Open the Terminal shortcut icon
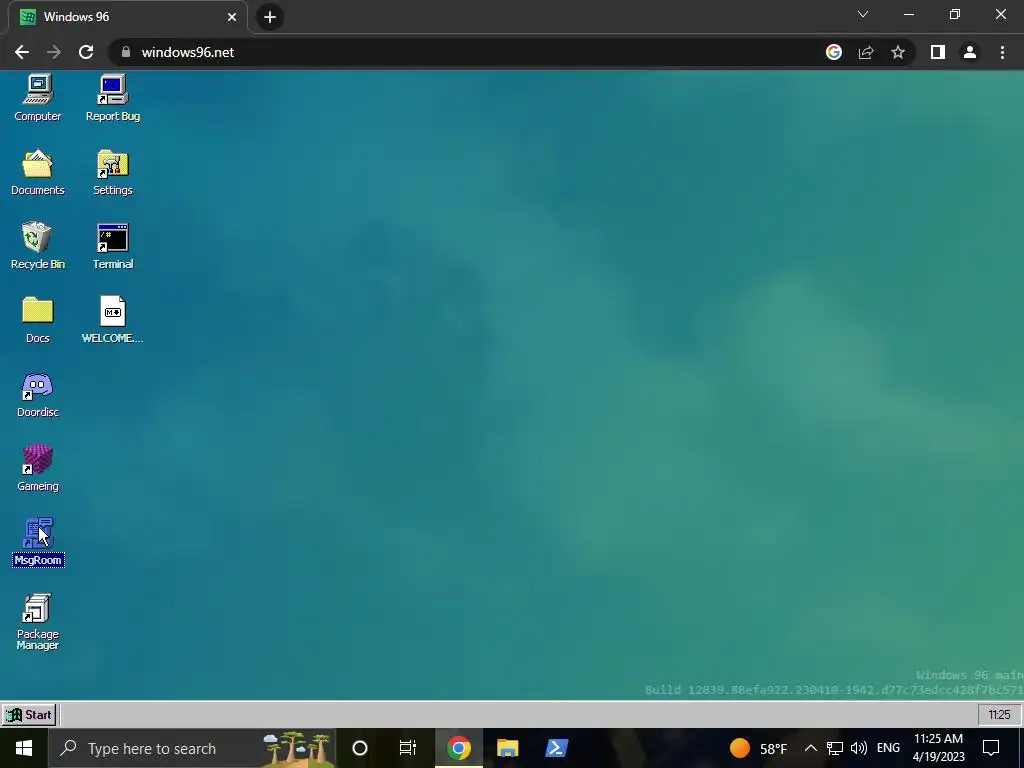Screen dimensions: 1024x768 113,246
